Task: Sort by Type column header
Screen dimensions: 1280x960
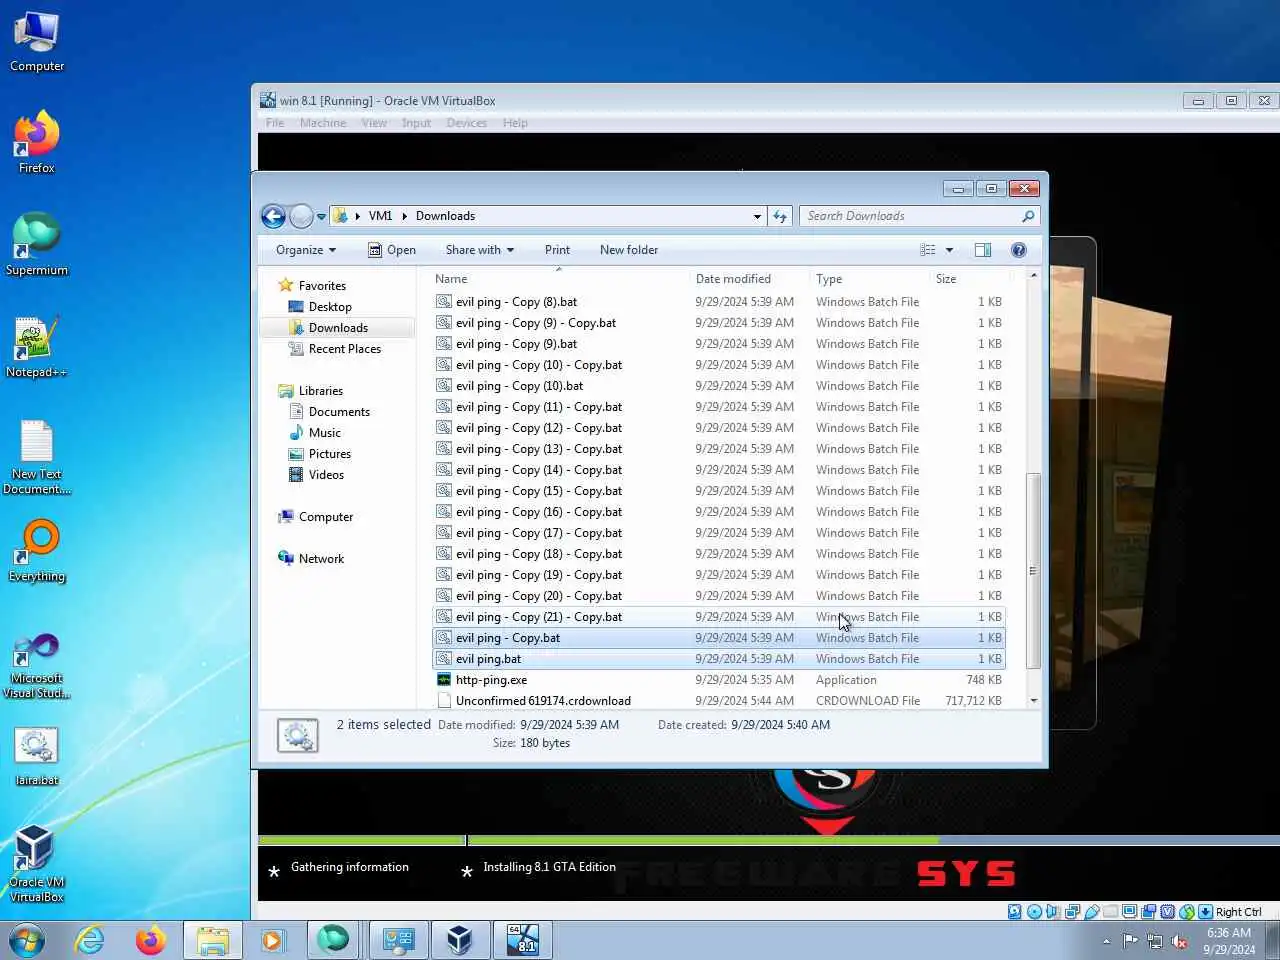Action: [x=870, y=279]
